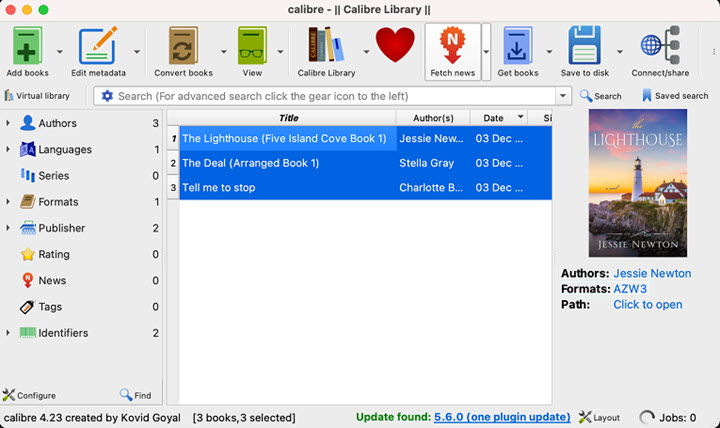Open the Add books dropdown arrow

[60, 51]
